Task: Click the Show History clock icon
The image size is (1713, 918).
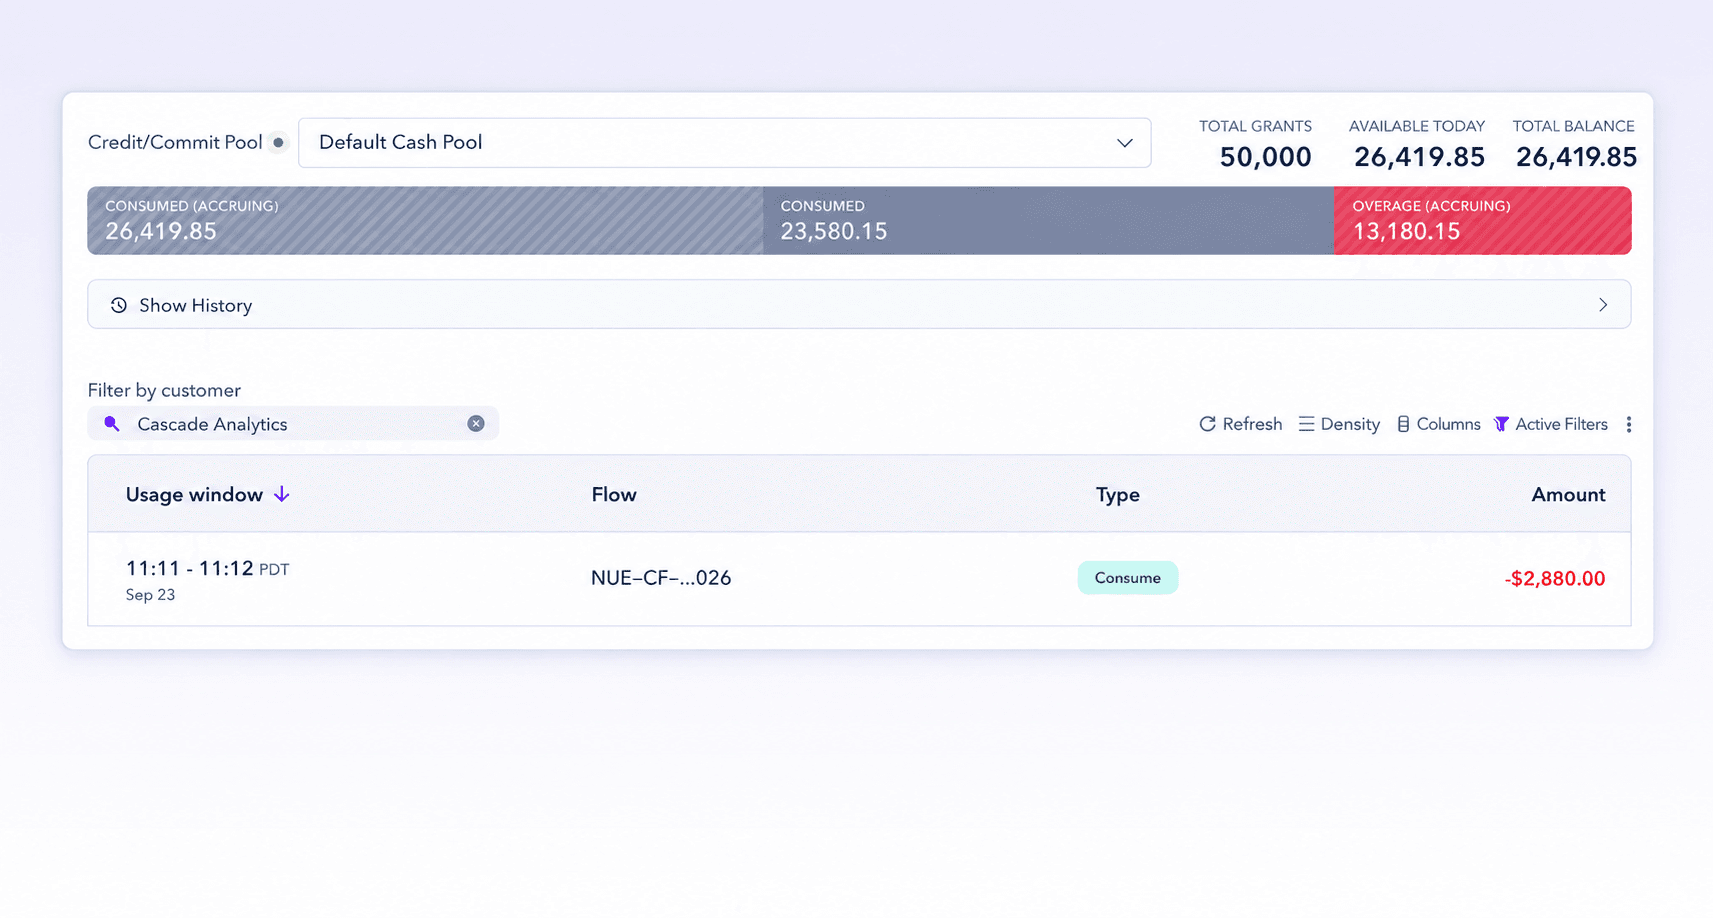Action: [119, 305]
